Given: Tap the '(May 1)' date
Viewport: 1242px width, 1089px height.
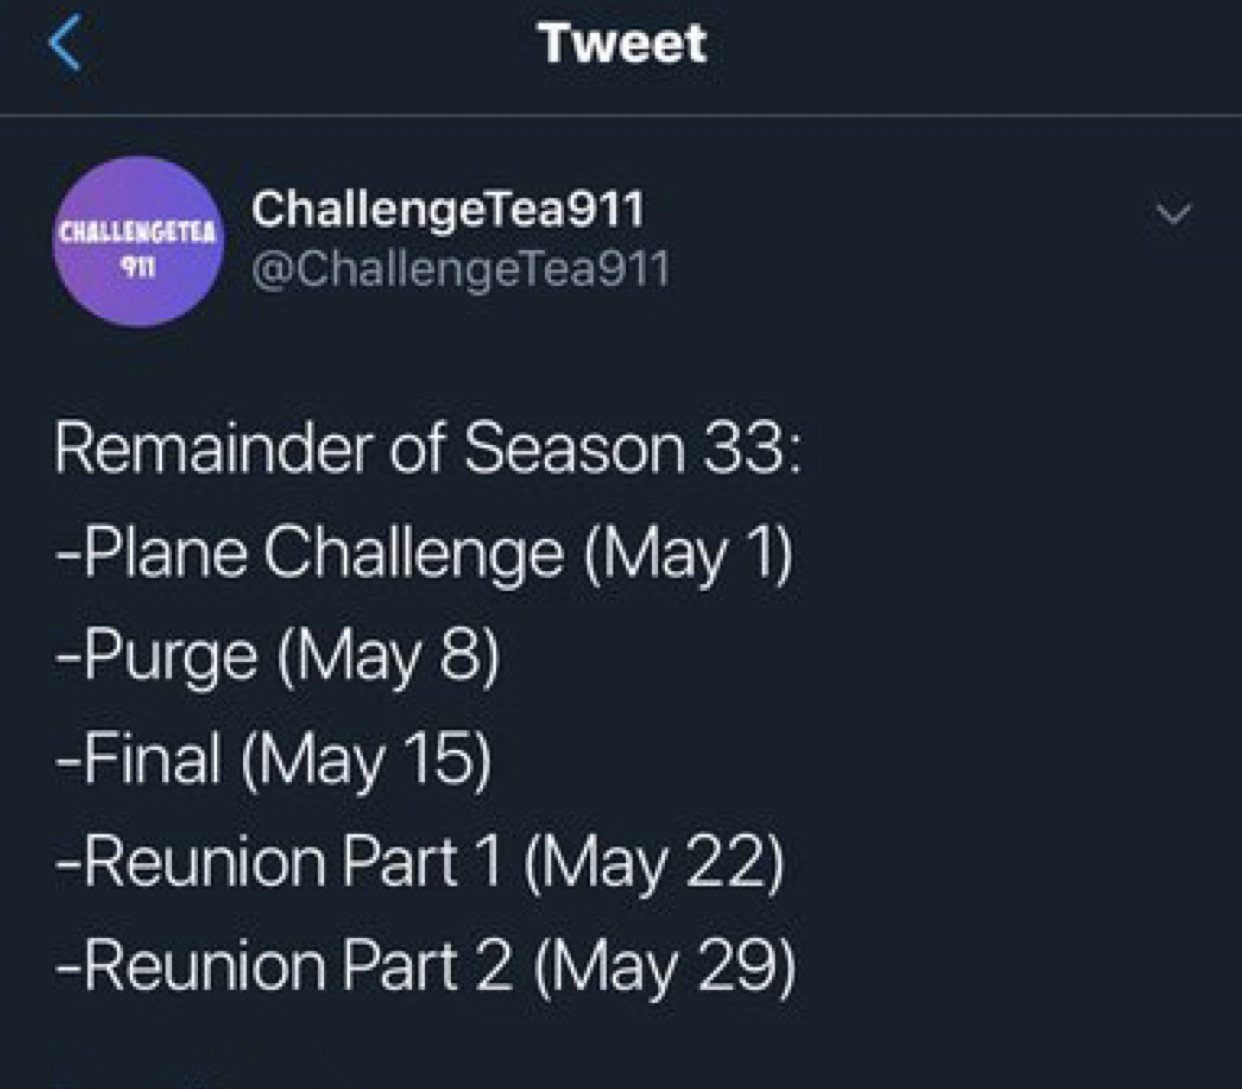Looking at the screenshot, I should [689, 555].
